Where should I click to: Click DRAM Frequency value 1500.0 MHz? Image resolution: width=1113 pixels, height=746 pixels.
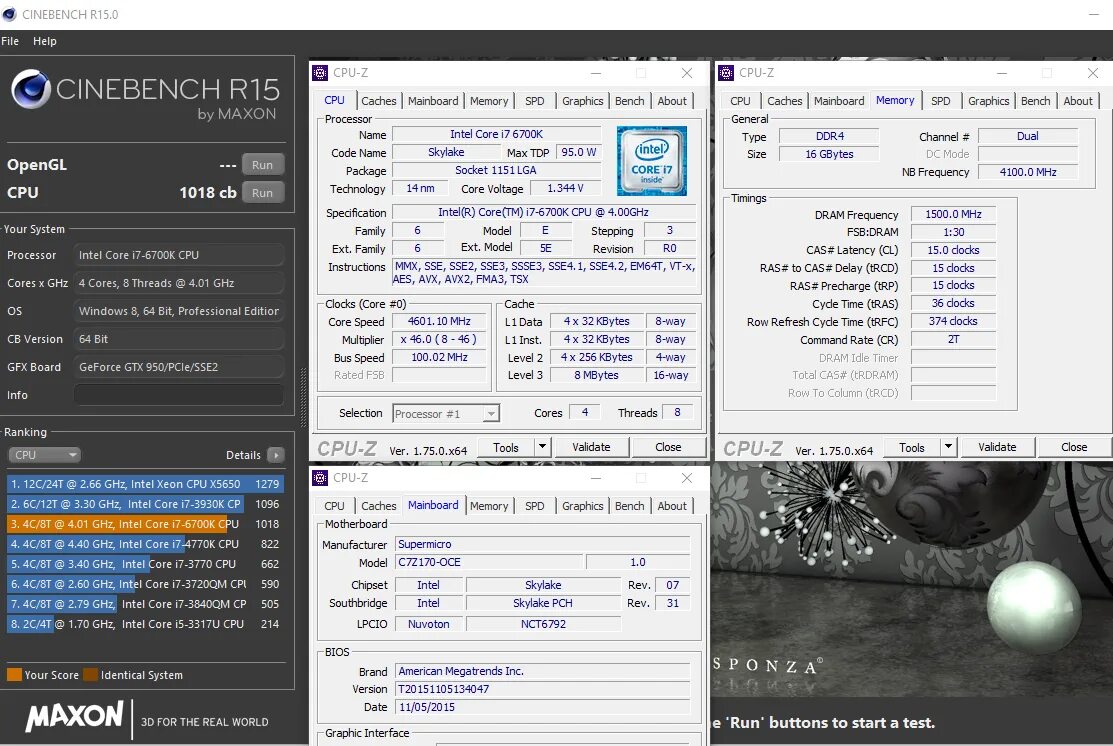click(x=953, y=214)
